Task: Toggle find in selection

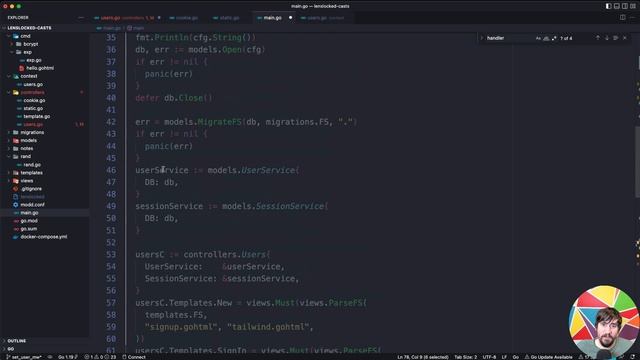Action: (x=616, y=38)
